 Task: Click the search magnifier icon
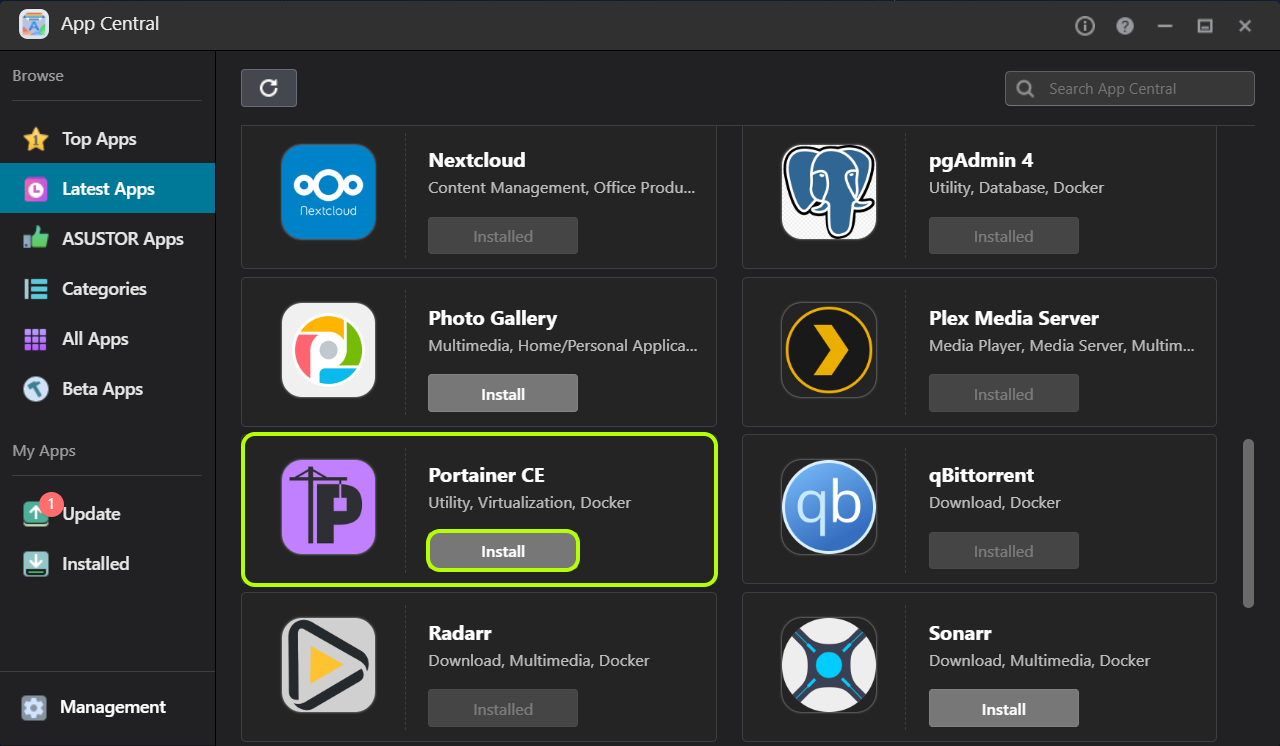[1025, 89]
